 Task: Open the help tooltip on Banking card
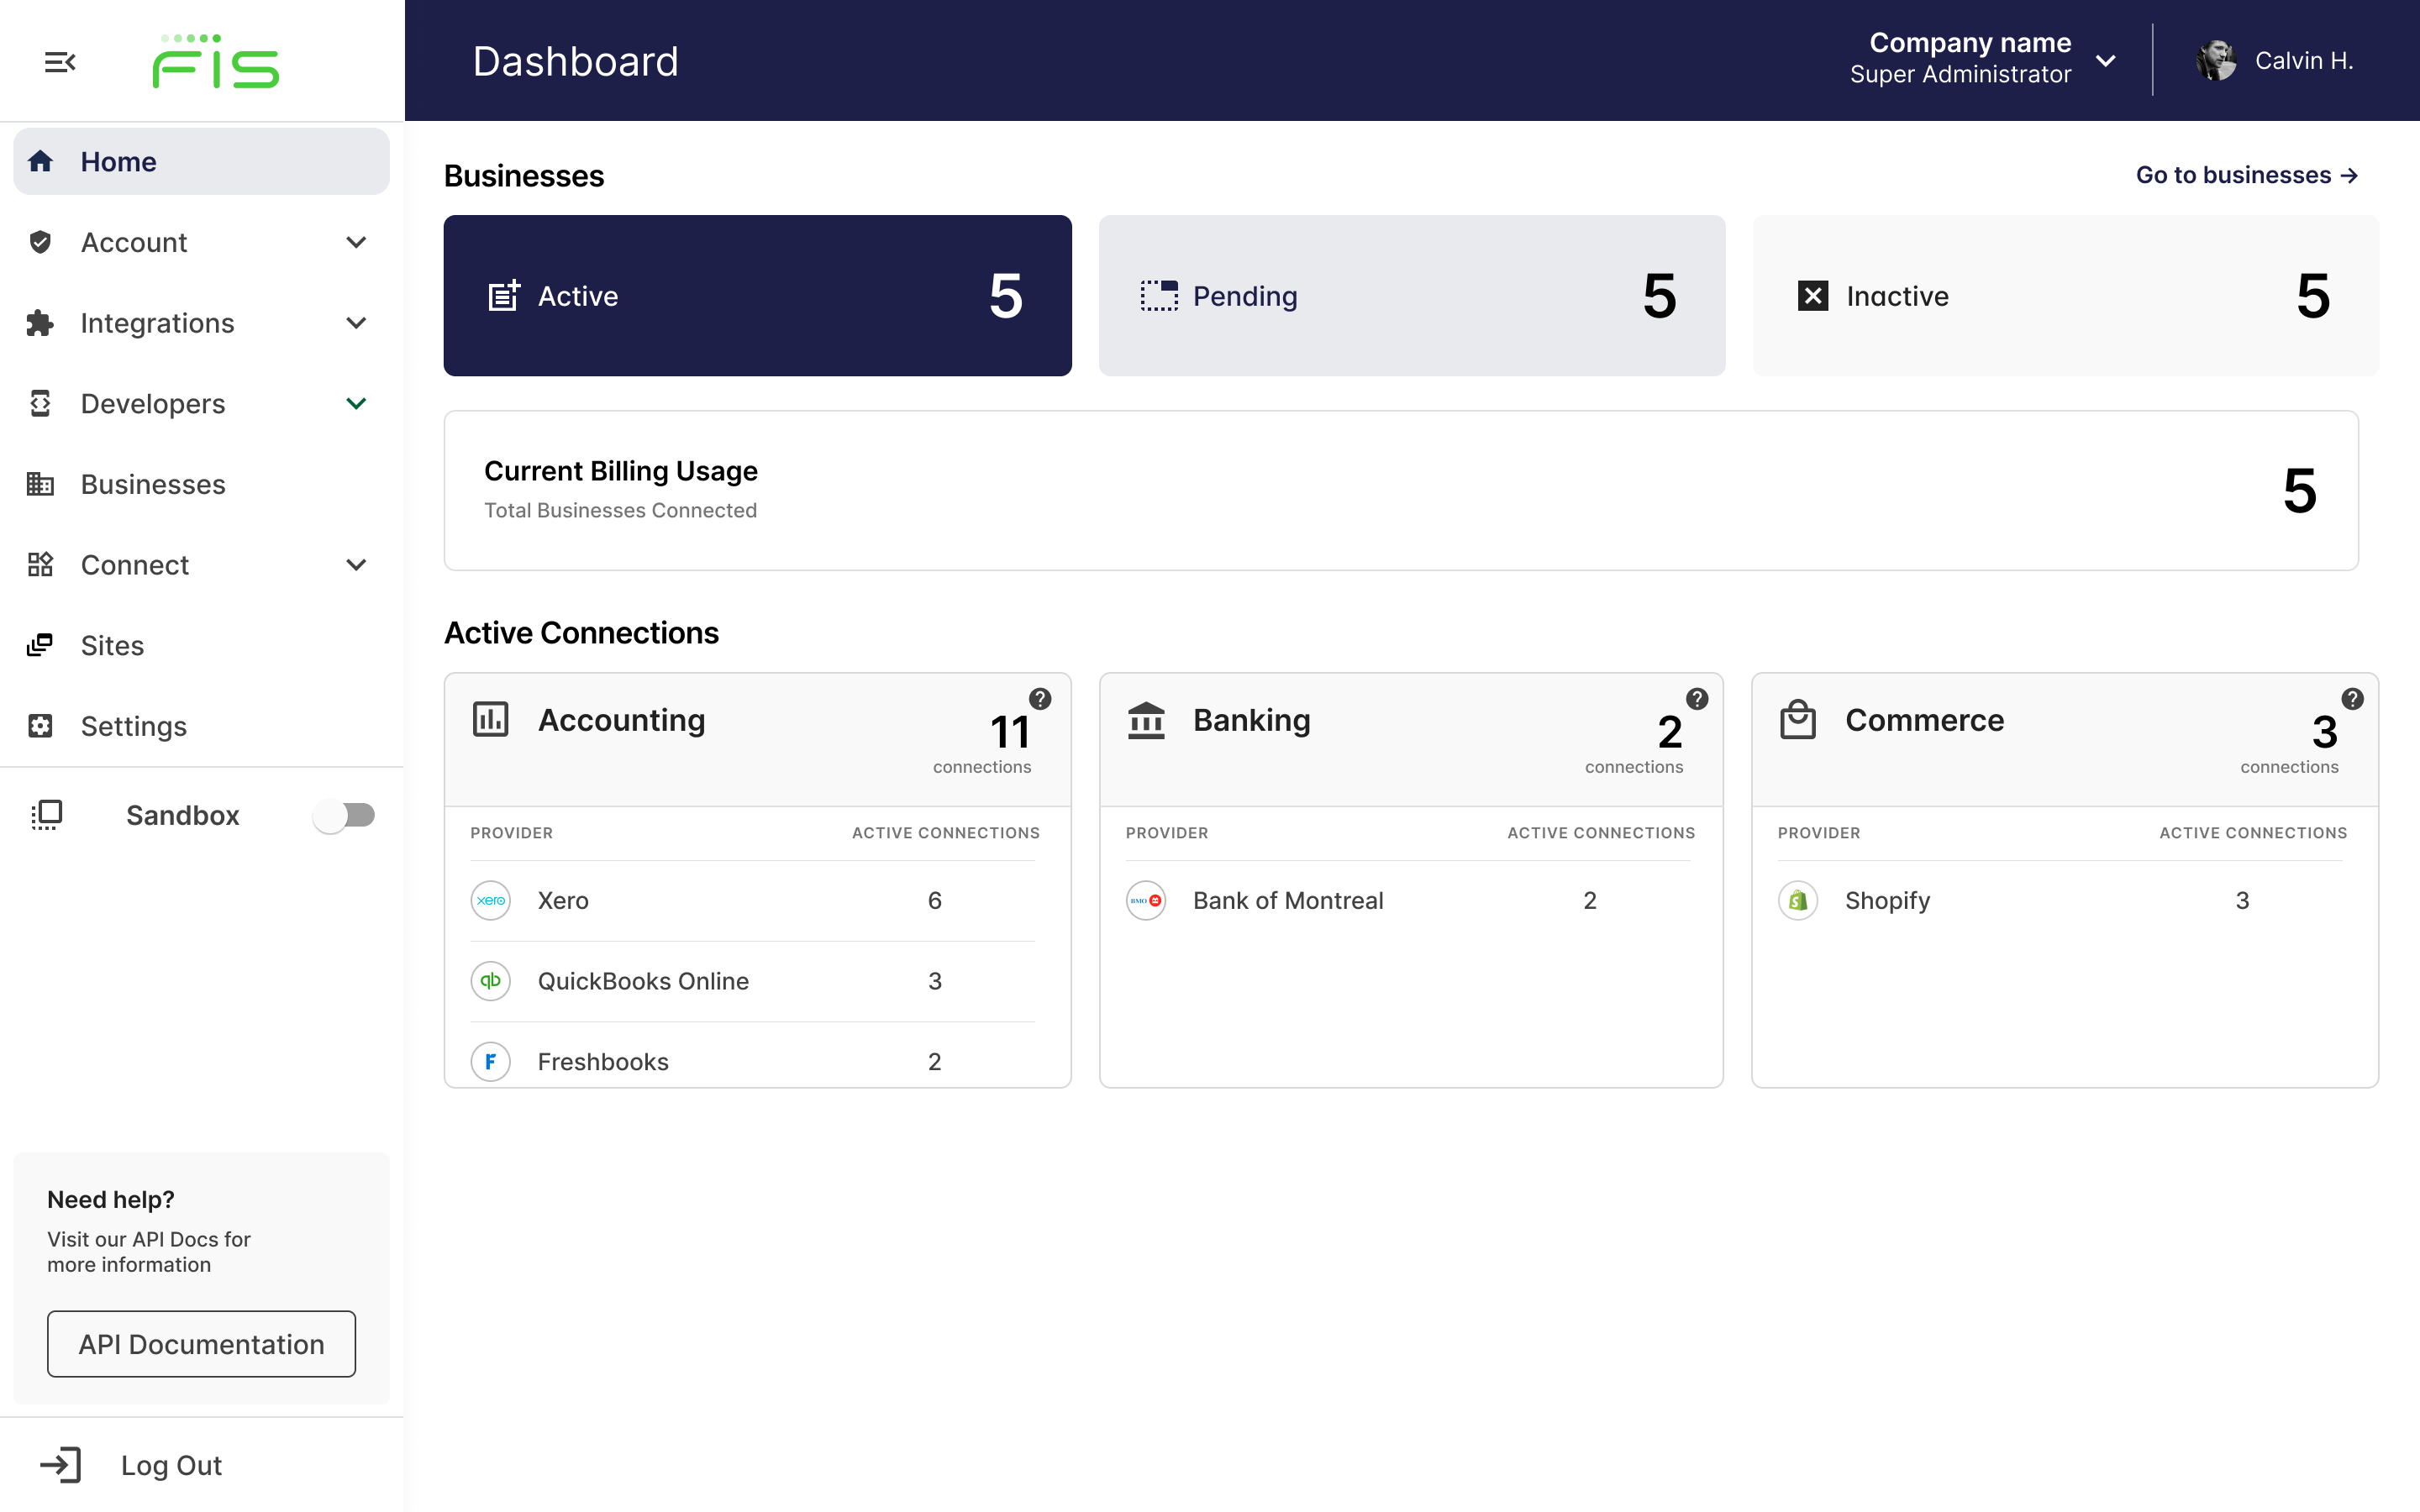(1697, 699)
